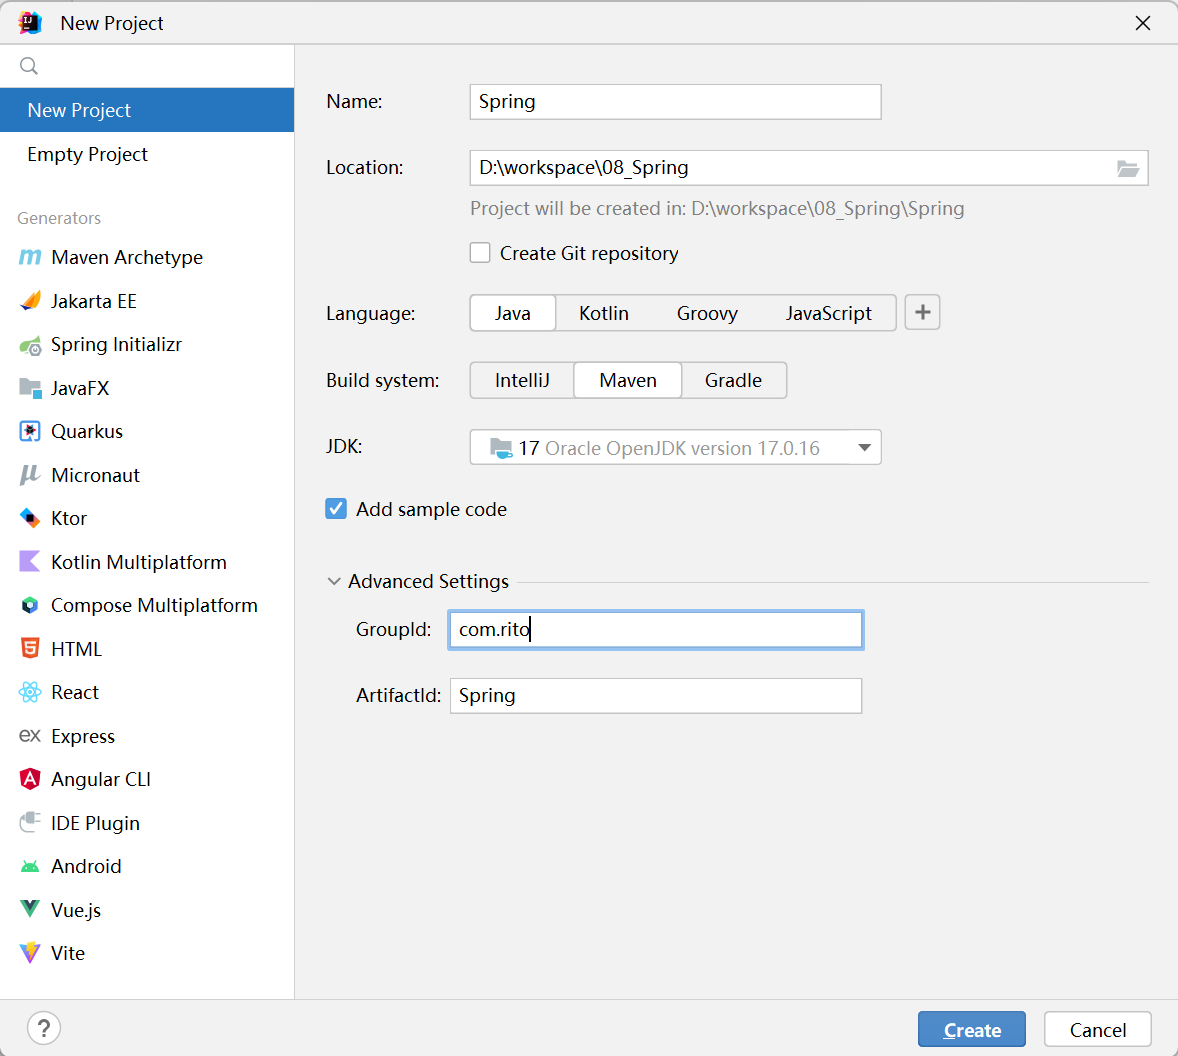Choose the Spring Initializr generator label
The height and width of the screenshot is (1056, 1178).
coord(116,345)
